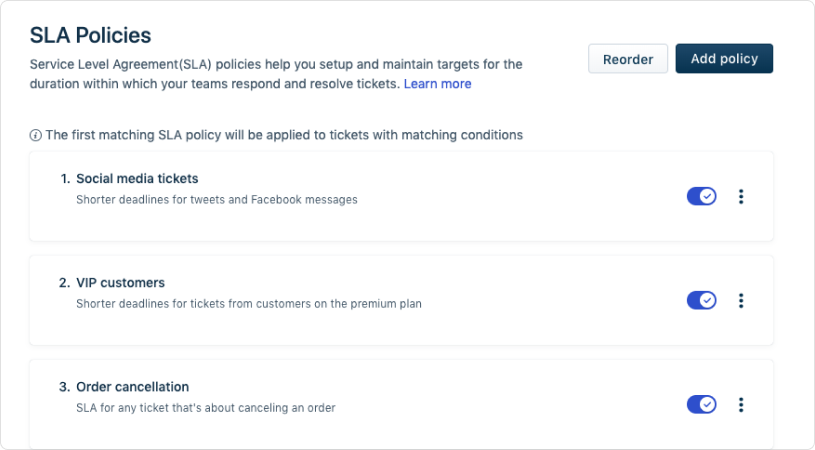Viewport: 815px width, 450px height.
Task: Turn off the VIP customers policy switch
Action: pyautogui.click(x=702, y=300)
